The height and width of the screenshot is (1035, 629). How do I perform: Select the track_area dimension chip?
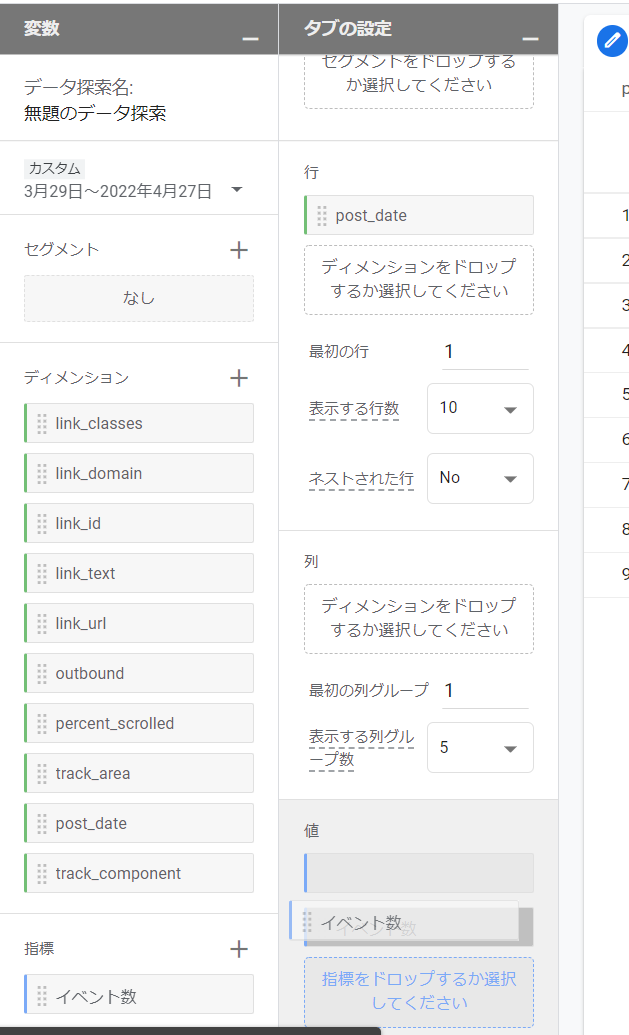point(139,774)
